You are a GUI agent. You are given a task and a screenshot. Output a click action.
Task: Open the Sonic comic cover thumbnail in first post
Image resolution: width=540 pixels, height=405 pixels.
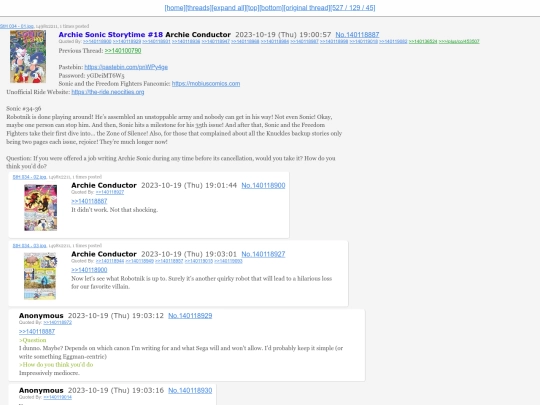[x=28, y=56]
